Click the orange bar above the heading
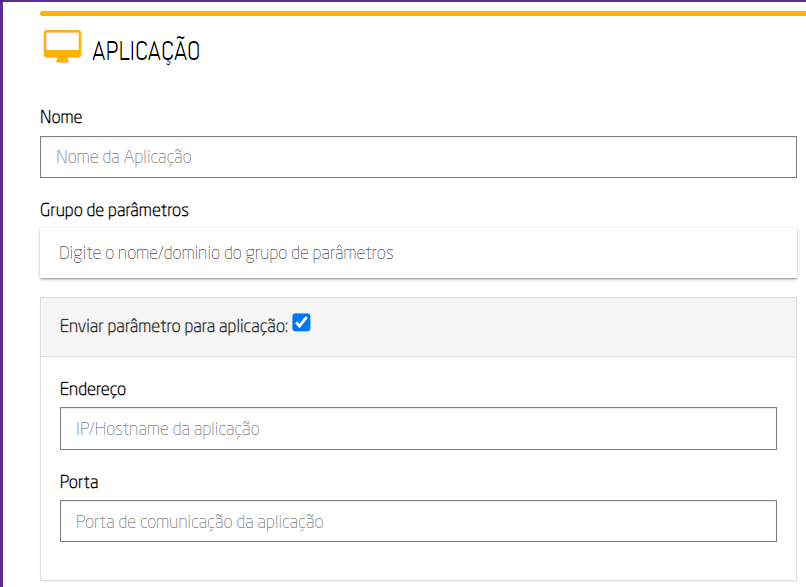806x587 pixels. tap(420, 13)
